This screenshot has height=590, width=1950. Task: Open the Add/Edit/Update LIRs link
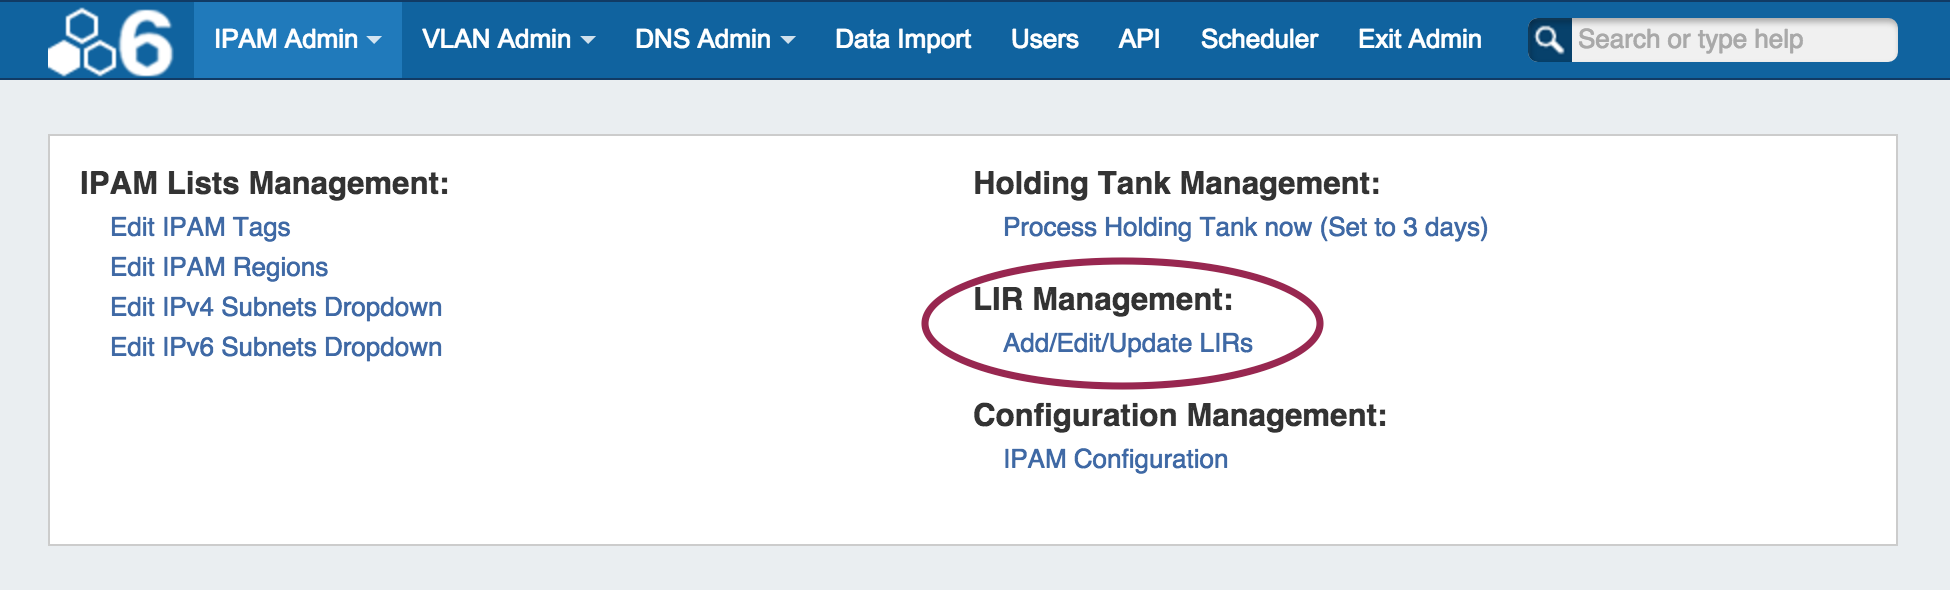1127,343
